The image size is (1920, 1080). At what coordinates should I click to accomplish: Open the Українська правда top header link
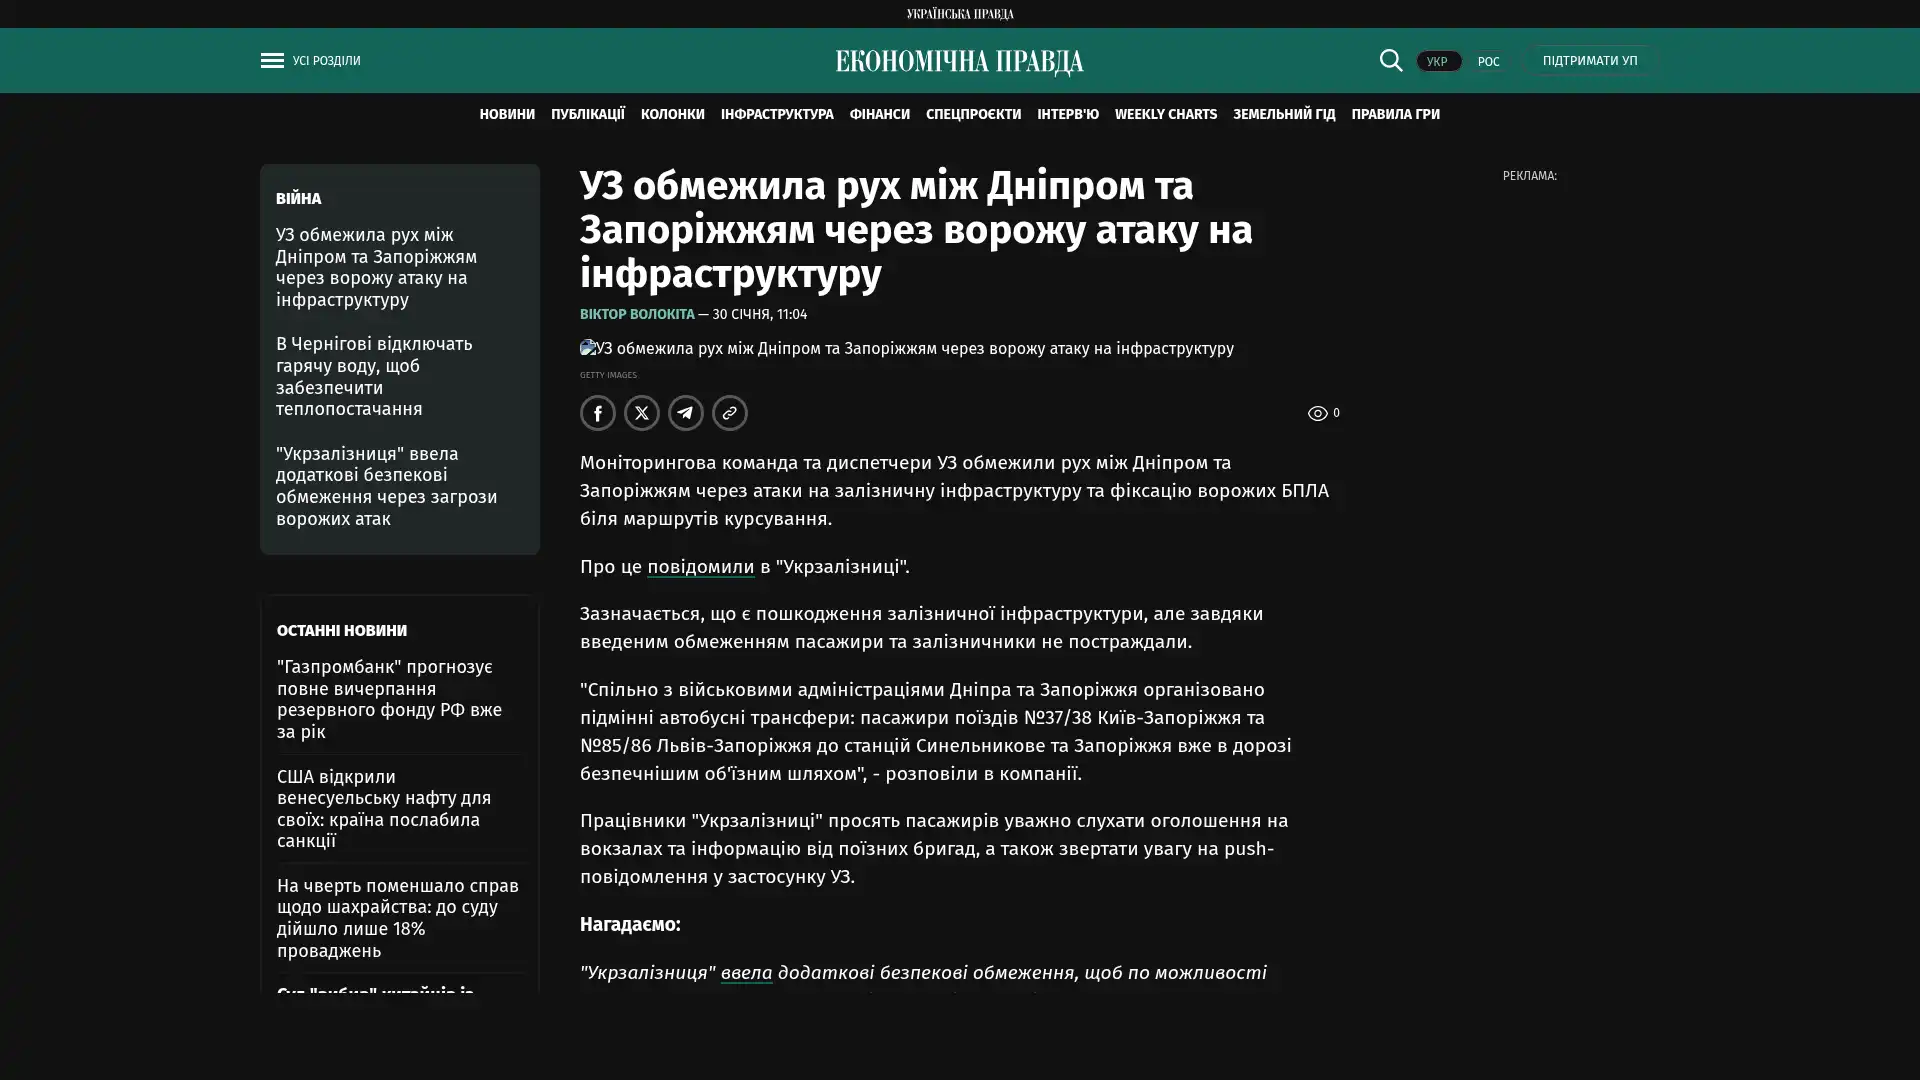[959, 14]
